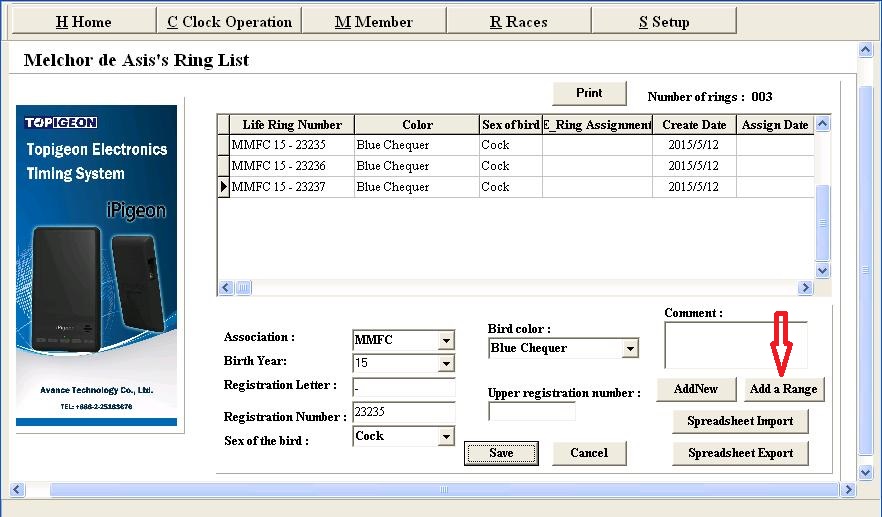The image size is (882, 517).
Task: Click the grid's scroll down arrow
Action: [x=822, y=271]
